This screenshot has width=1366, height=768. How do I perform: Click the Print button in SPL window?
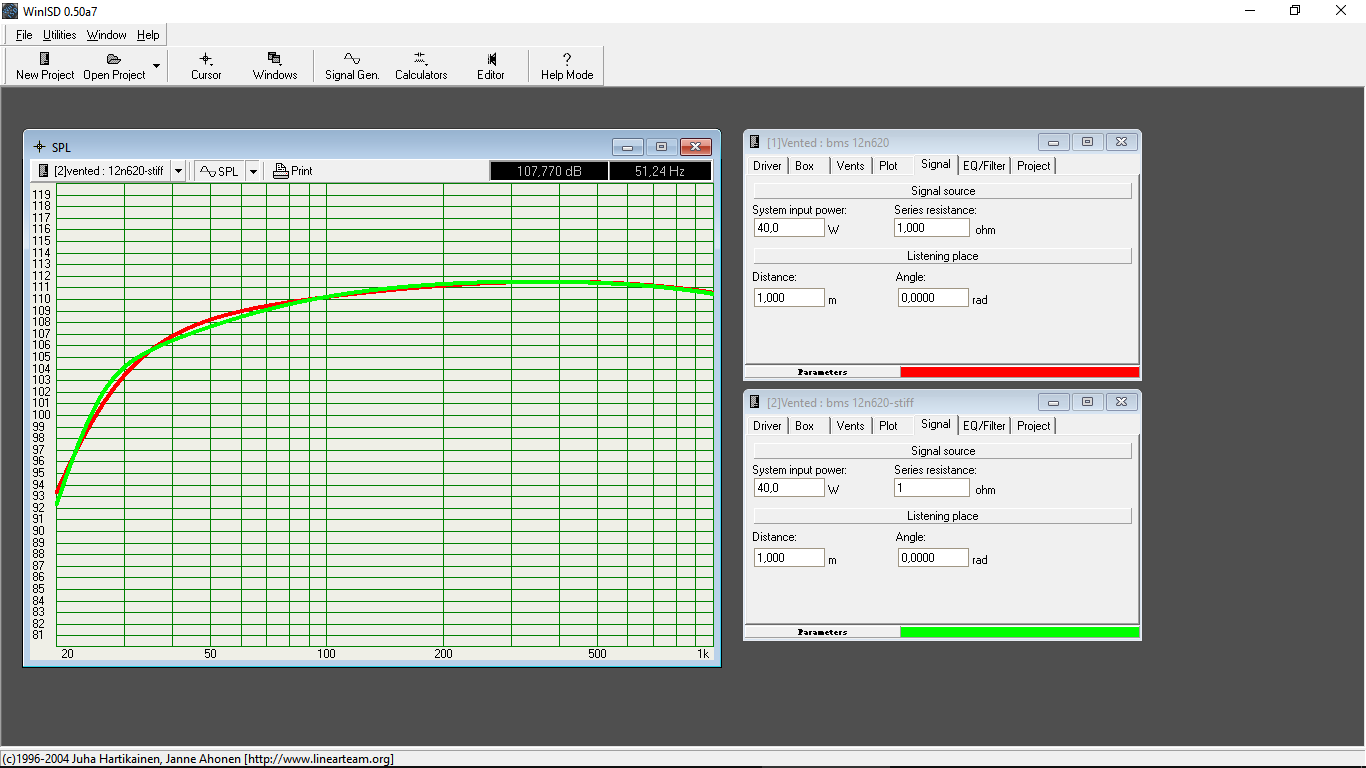point(293,171)
